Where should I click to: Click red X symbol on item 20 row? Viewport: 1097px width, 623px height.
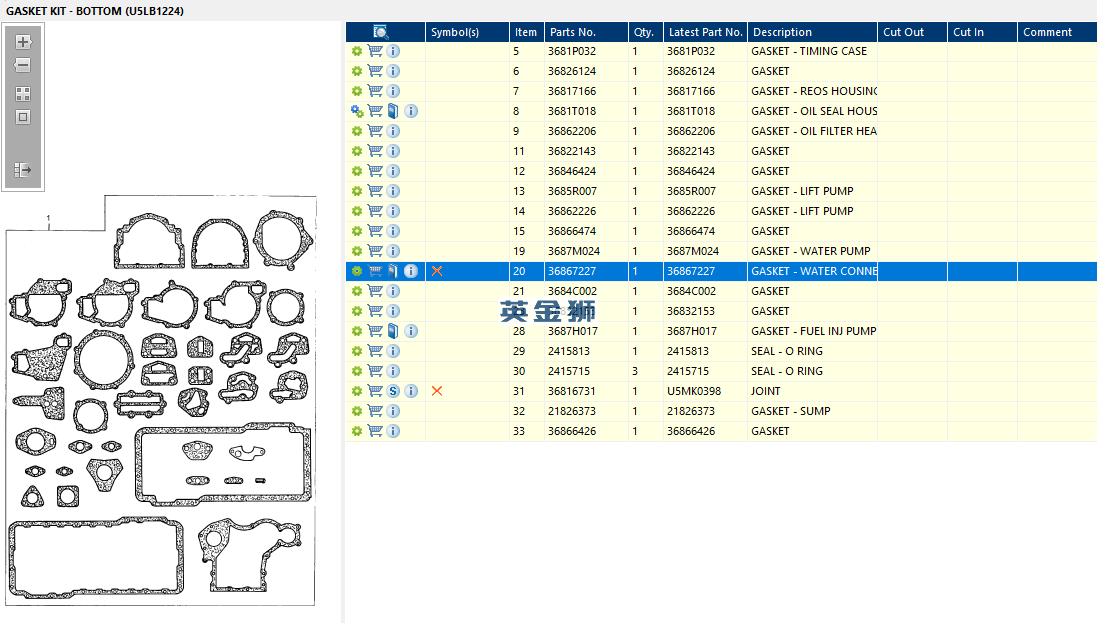tap(437, 271)
